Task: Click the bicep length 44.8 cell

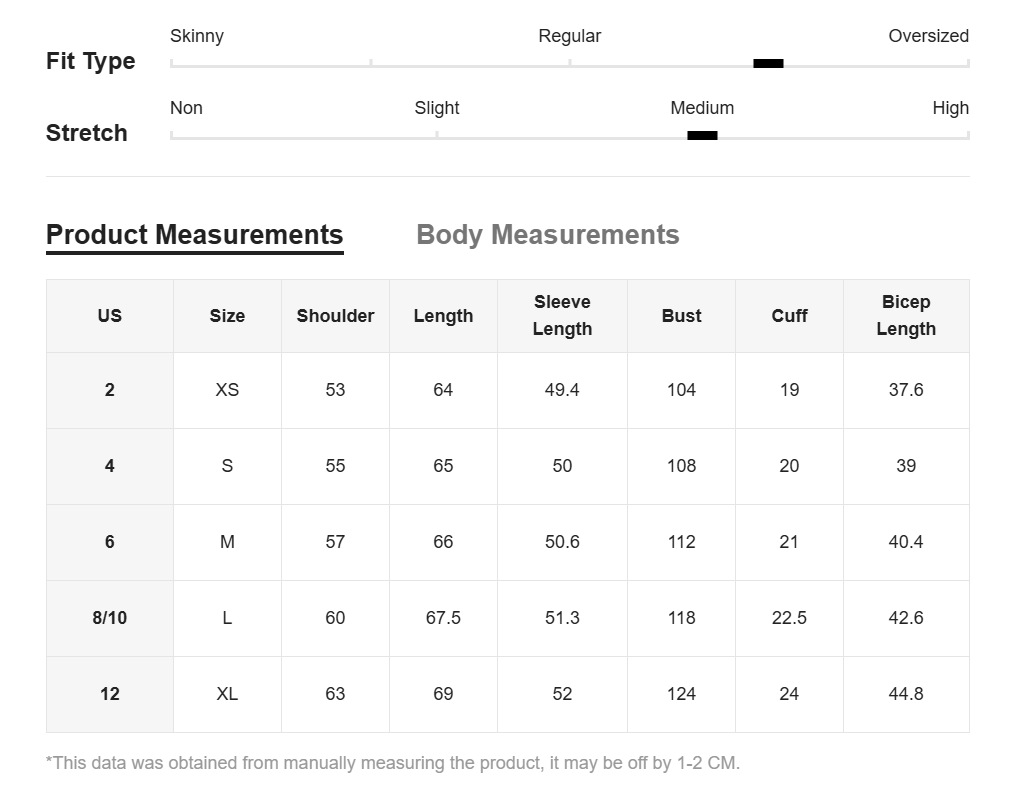Action: coord(906,694)
